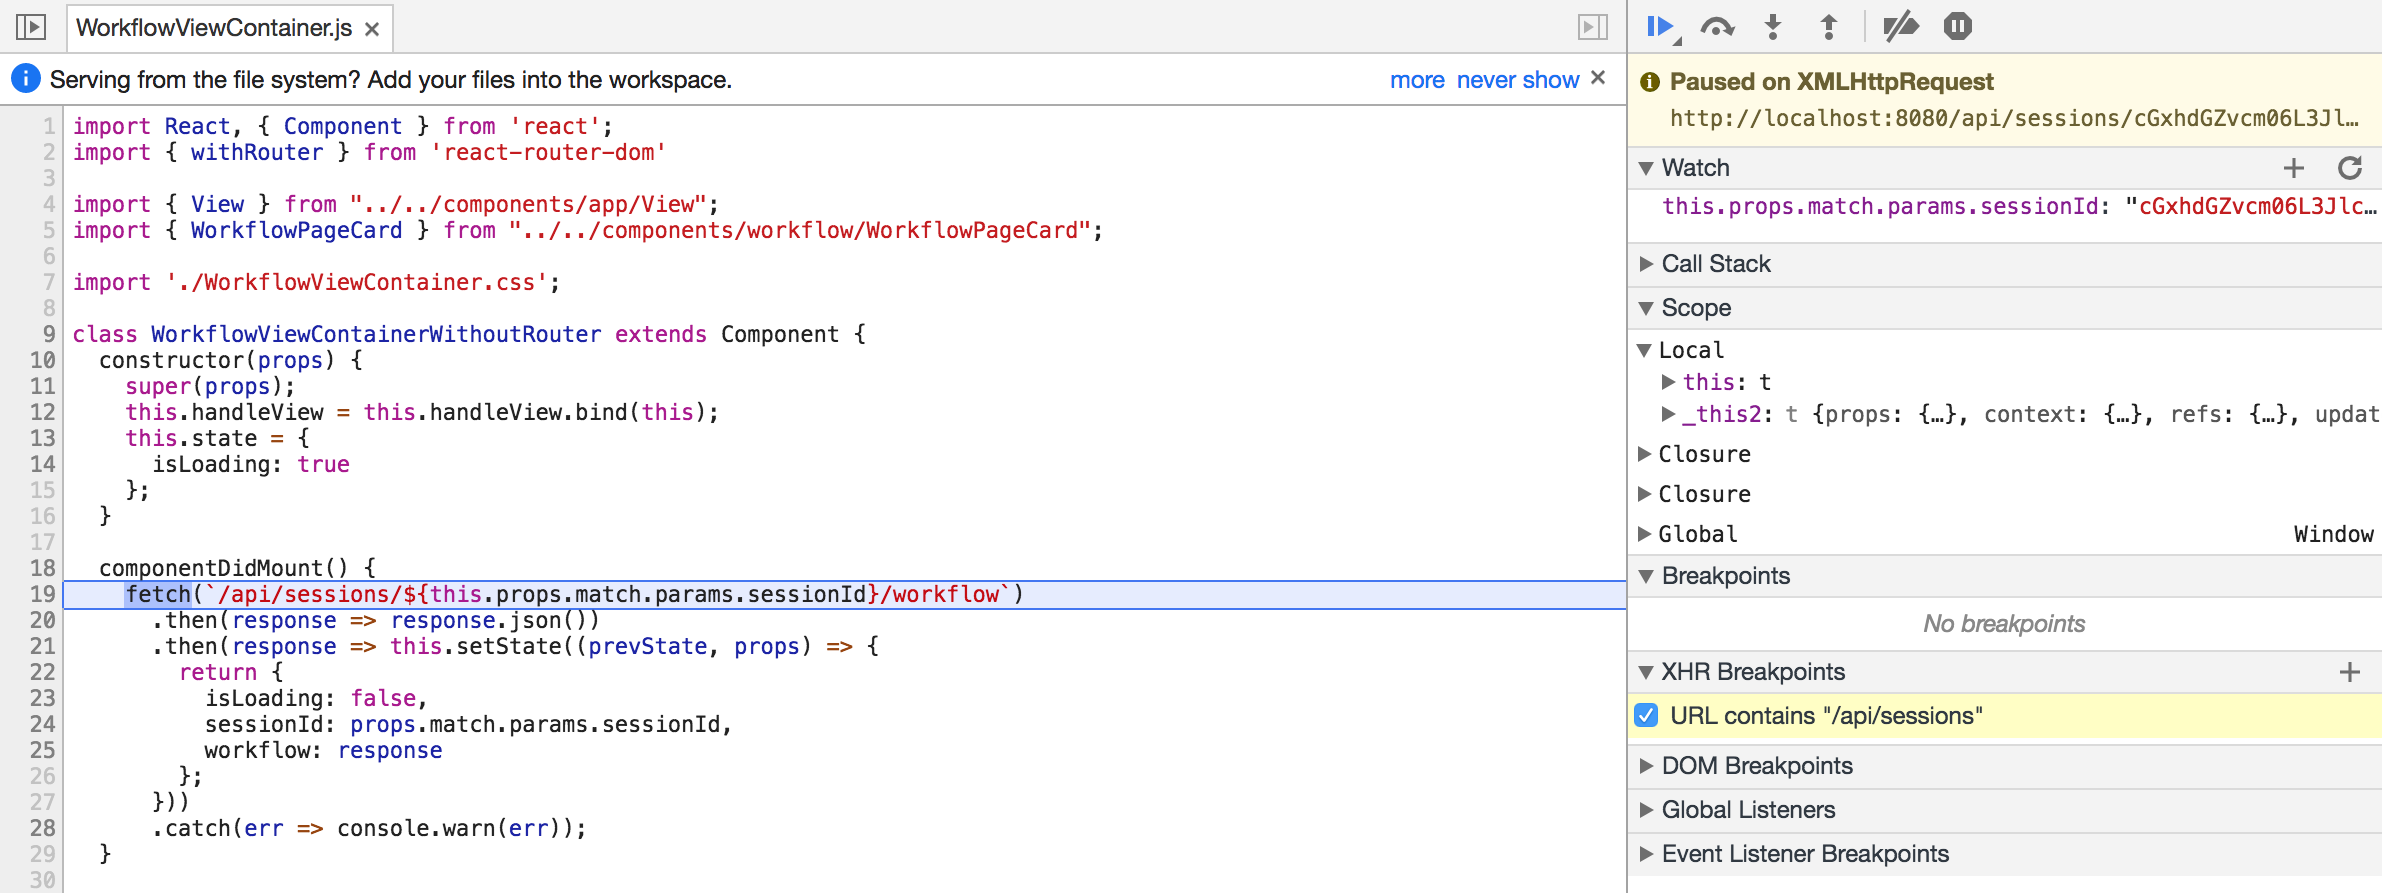
Task: Expand Event Listener Breakpoints section
Action: [x=1646, y=854]
